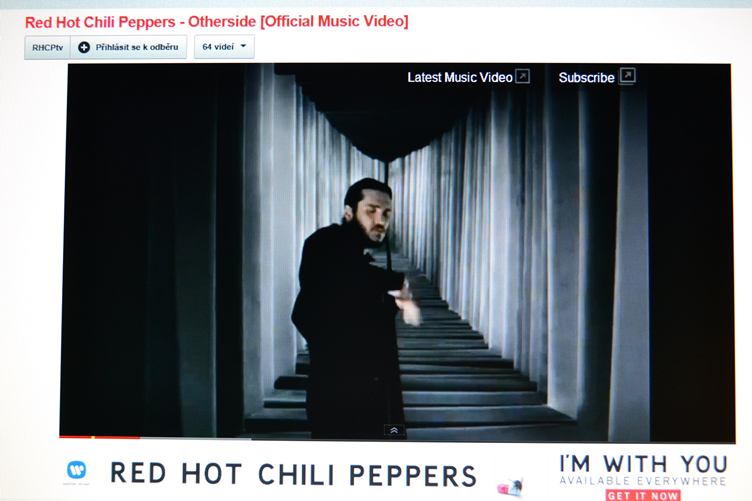The height and width of the screenshot is (501, 752).
Task: Click the I'M WITH YOU album text
Action: point(643,464)
